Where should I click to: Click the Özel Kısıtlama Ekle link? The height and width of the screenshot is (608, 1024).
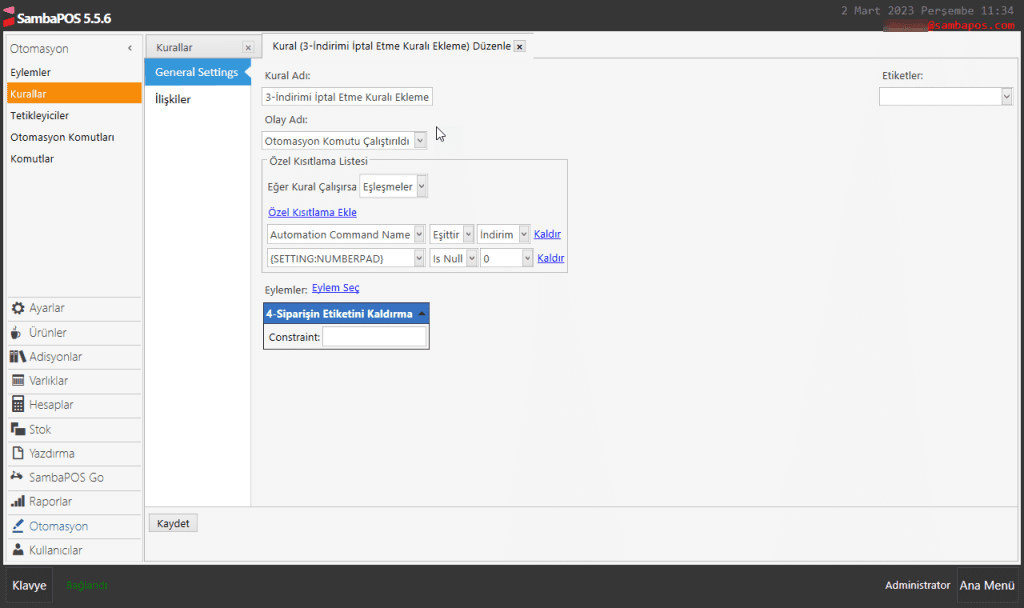click(x=312, y=212)
